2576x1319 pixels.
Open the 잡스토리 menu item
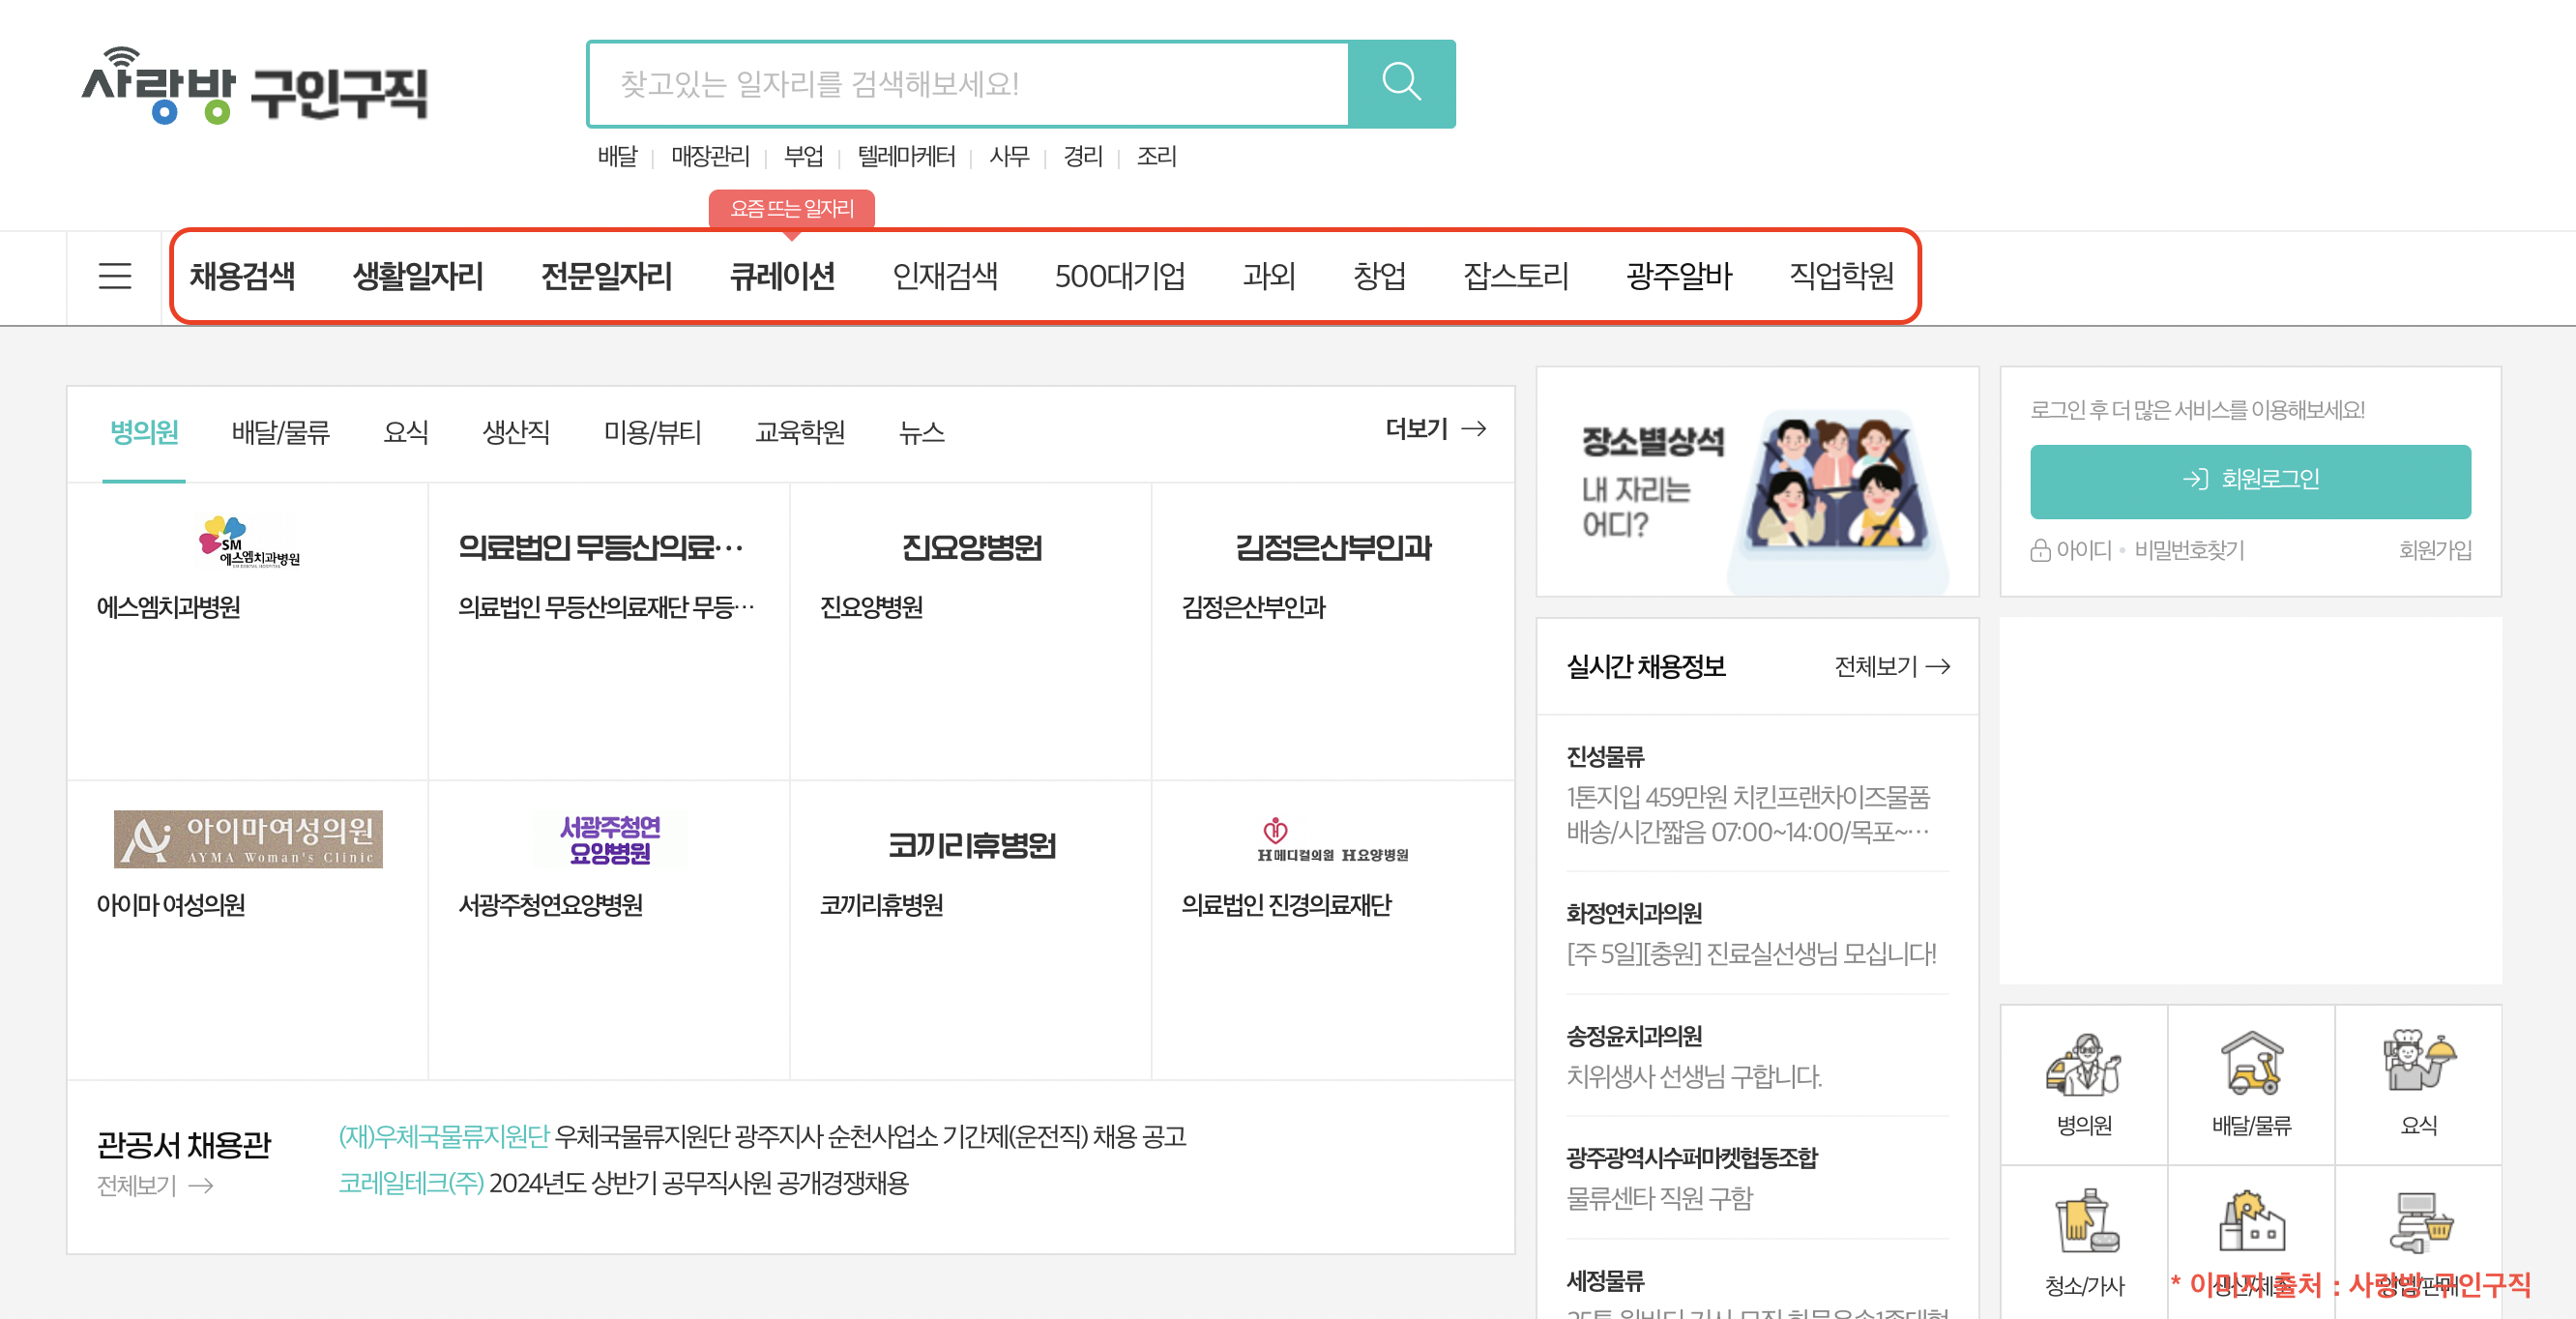tap(1516, 276)
